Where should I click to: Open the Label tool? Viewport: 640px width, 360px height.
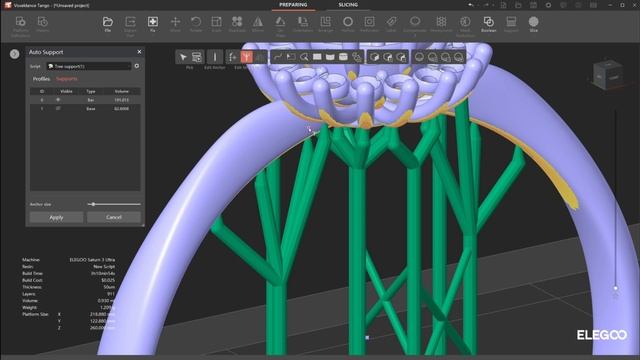click(x=391, y=24)
